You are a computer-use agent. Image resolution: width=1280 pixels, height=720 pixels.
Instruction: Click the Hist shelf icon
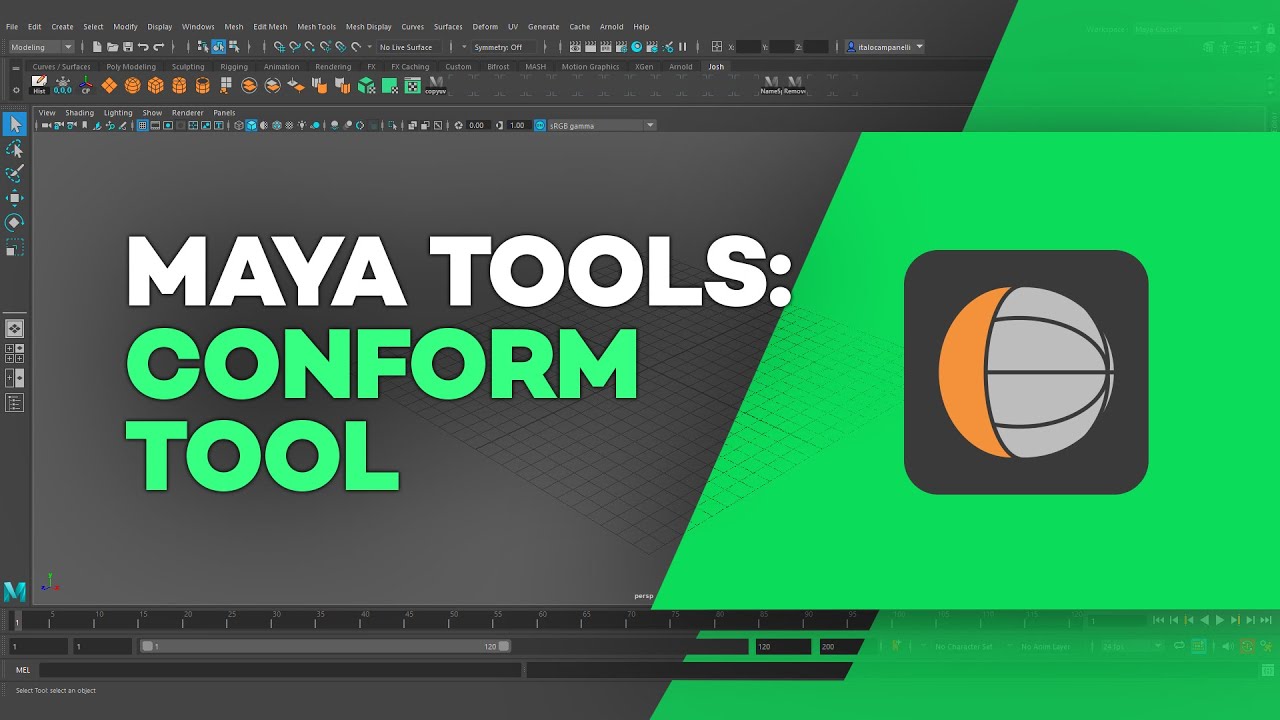(39, 85)
